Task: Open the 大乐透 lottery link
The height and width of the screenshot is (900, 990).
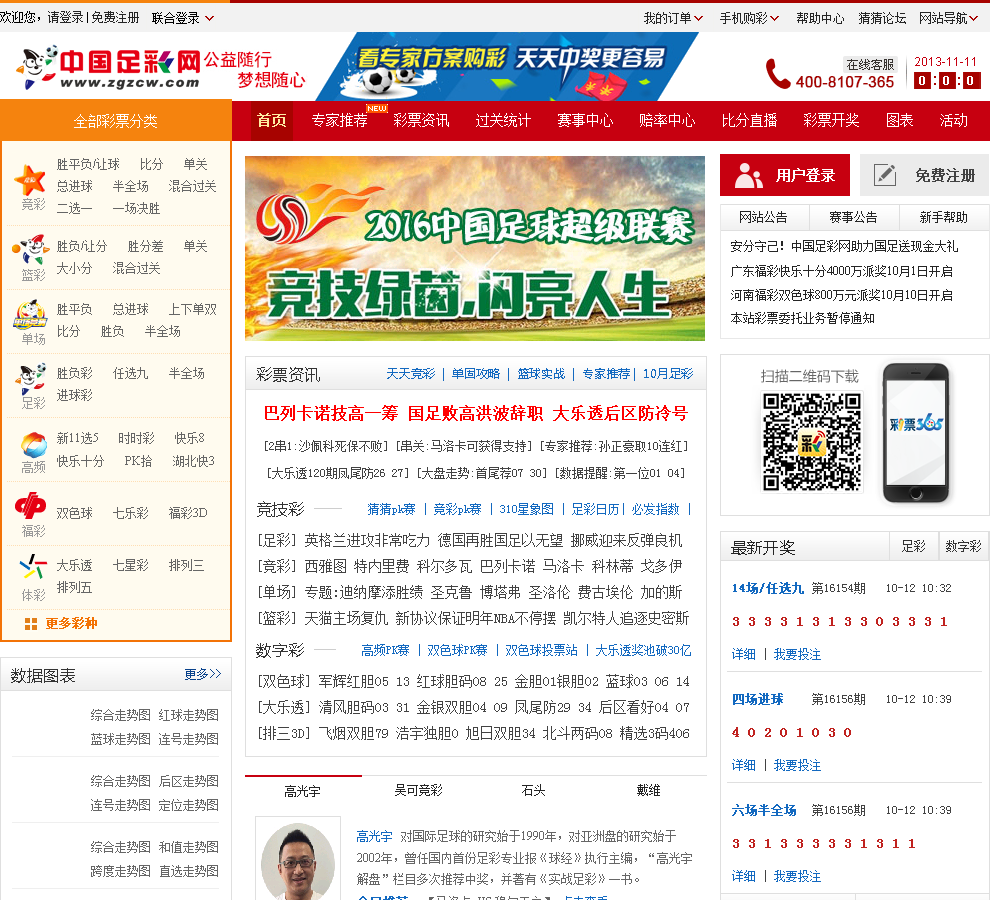Action: (75, 565)
